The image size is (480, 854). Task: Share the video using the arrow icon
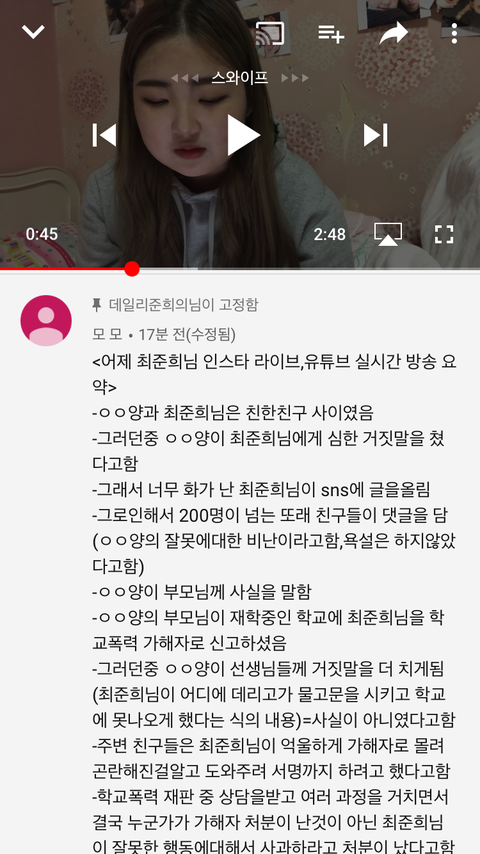[x=393, y=33]
